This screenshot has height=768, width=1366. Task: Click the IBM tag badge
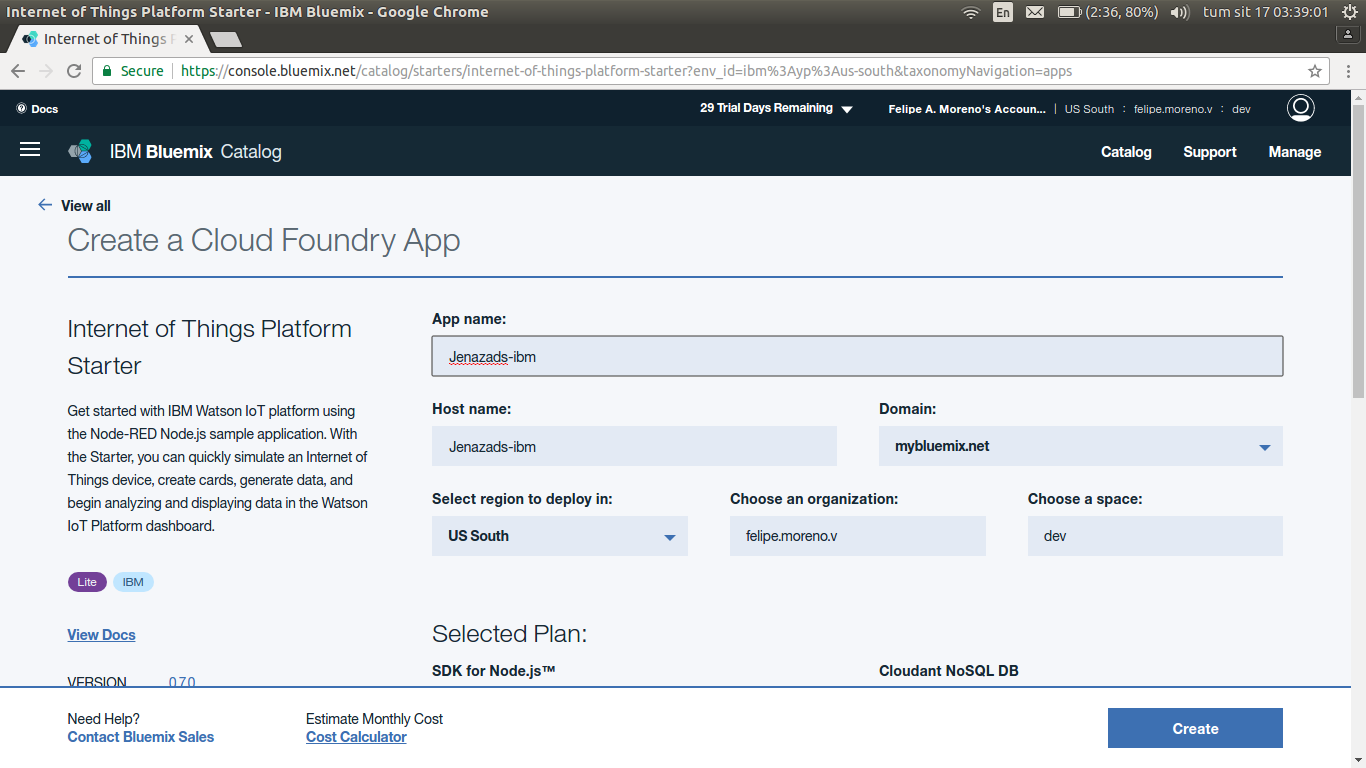click(133, 582)
